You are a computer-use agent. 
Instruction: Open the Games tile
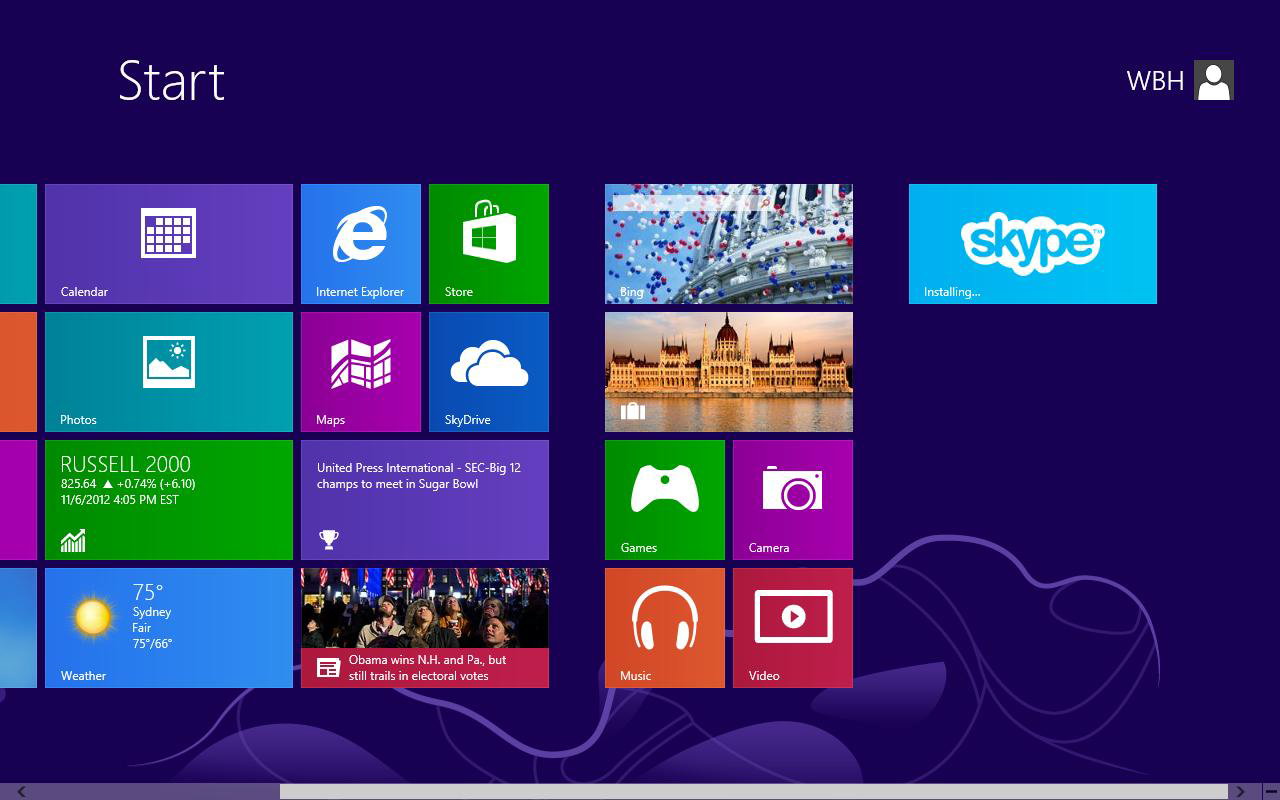pos(665,500)
